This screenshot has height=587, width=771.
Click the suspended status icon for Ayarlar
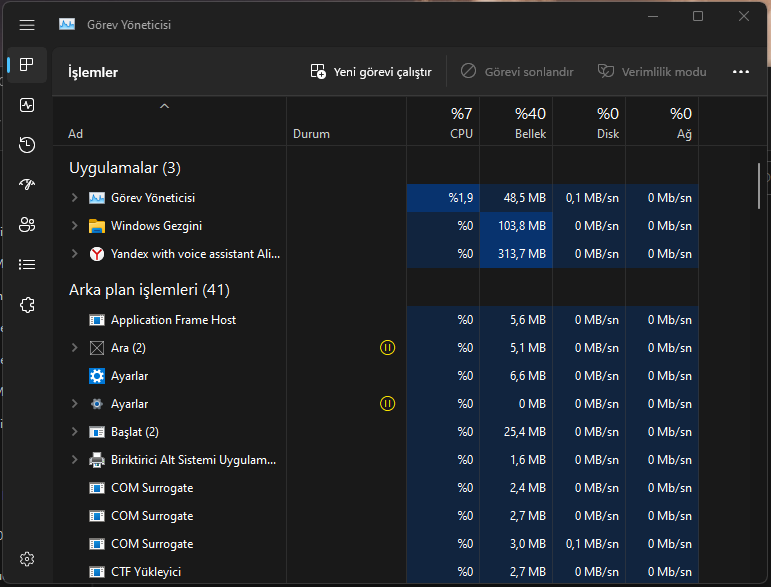click(x=387, y=404)
